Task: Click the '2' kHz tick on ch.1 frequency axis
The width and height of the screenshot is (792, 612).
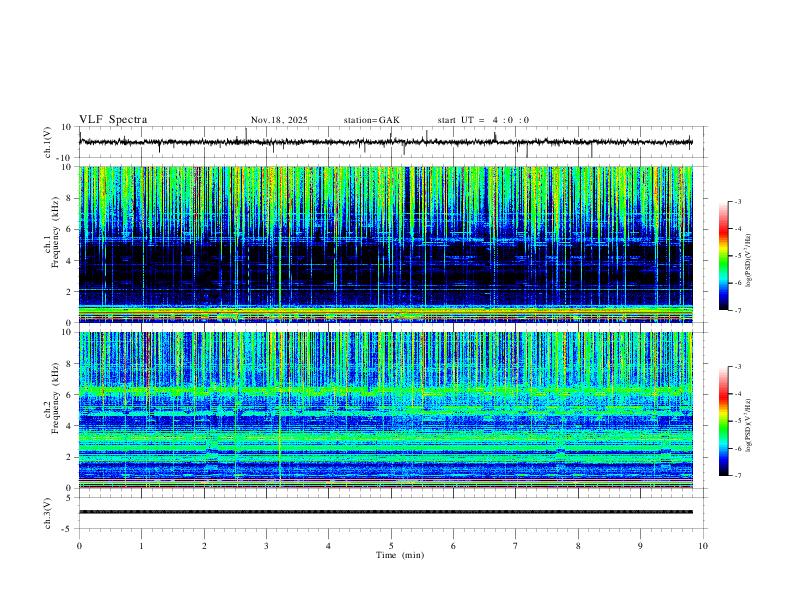Action: point(70,291)
